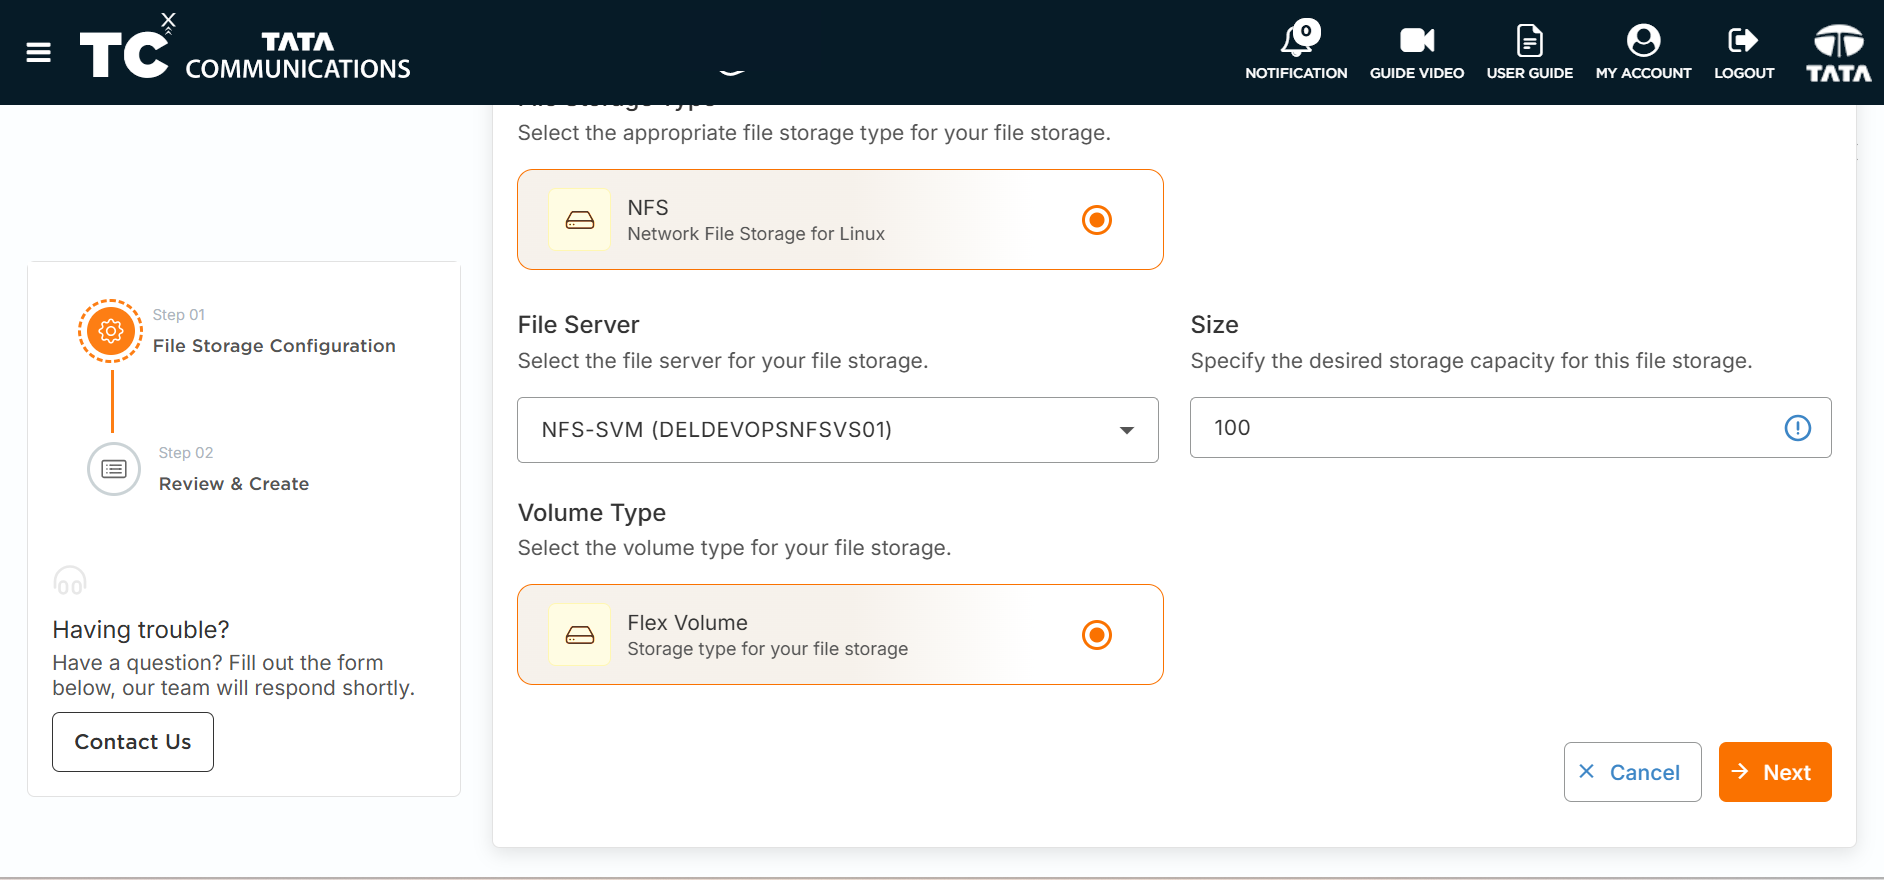This screenshot has height=880, width=1884.
Task: Click the Size field info icon
Action: tap(1797, 428)
